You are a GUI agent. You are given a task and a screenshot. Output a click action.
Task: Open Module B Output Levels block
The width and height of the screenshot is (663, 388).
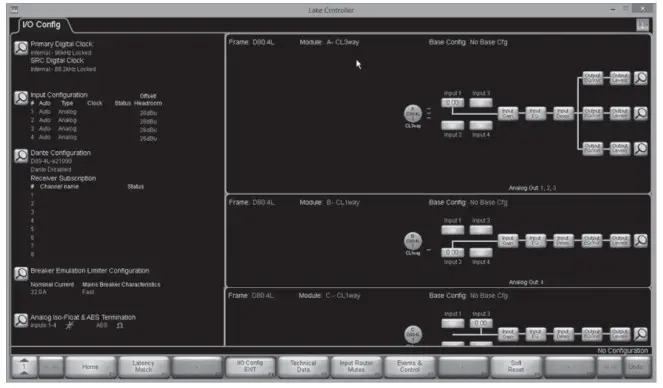(620, 240)
